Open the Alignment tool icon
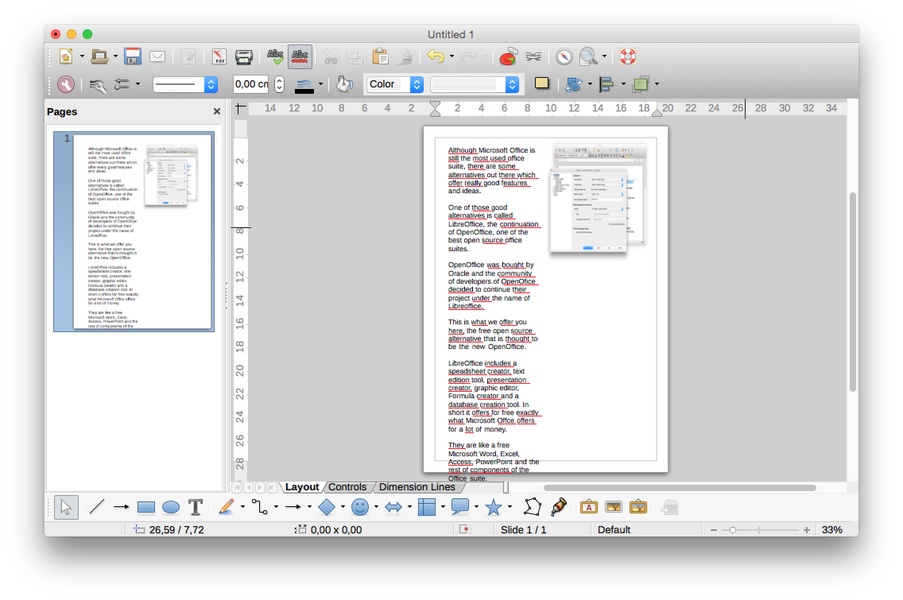The image size is (903, 600). point(607,85)
